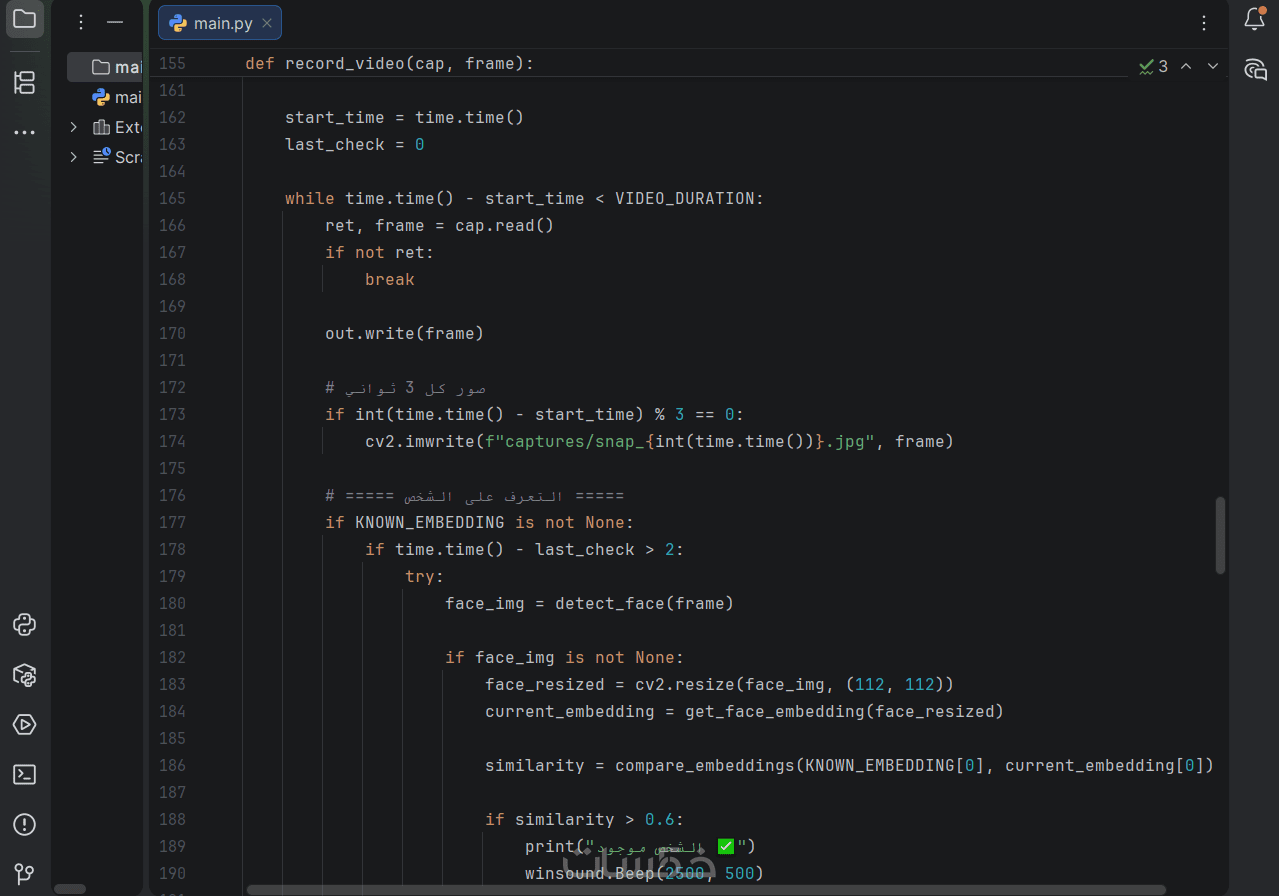Image resolution: width=1279 pixels, height=896 pixels.
Task: Open the Python Console tool window
Action: pyautogui.click(x=24, y=625)
